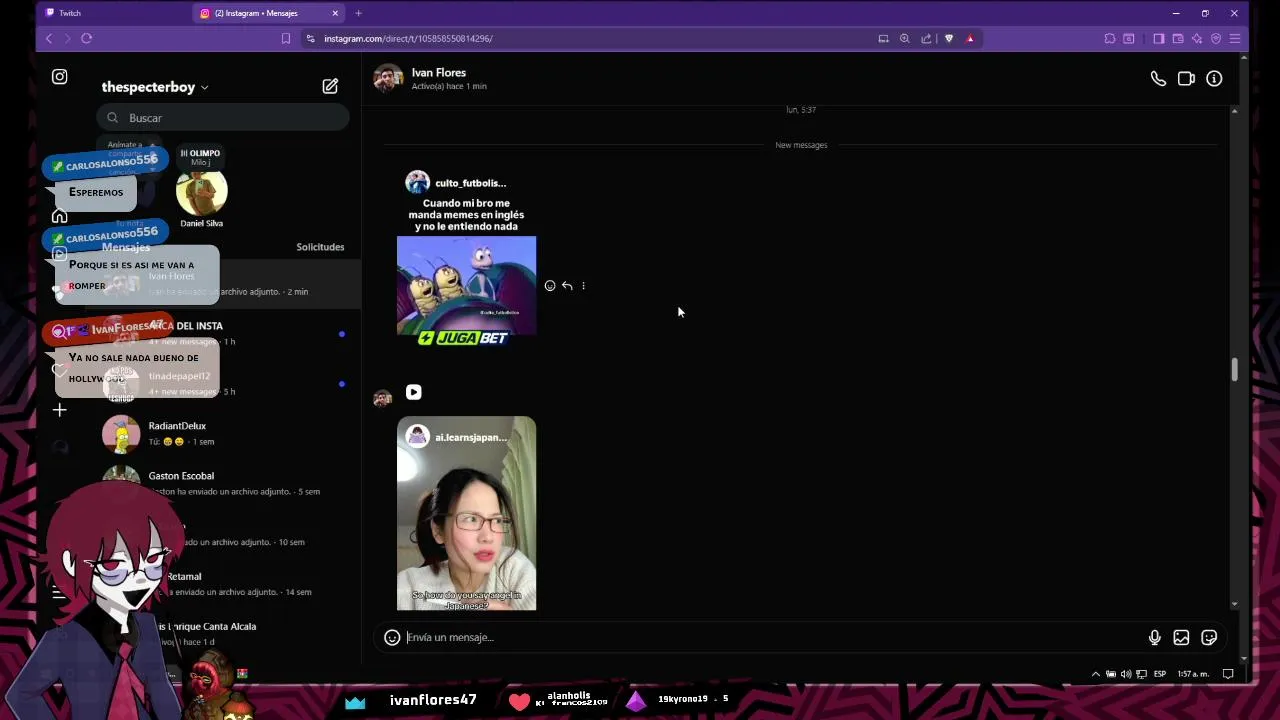Play the ai.learnsjapan reel video
The height and width of the screenshot is (720, 1280).
[x=466, y=513]
